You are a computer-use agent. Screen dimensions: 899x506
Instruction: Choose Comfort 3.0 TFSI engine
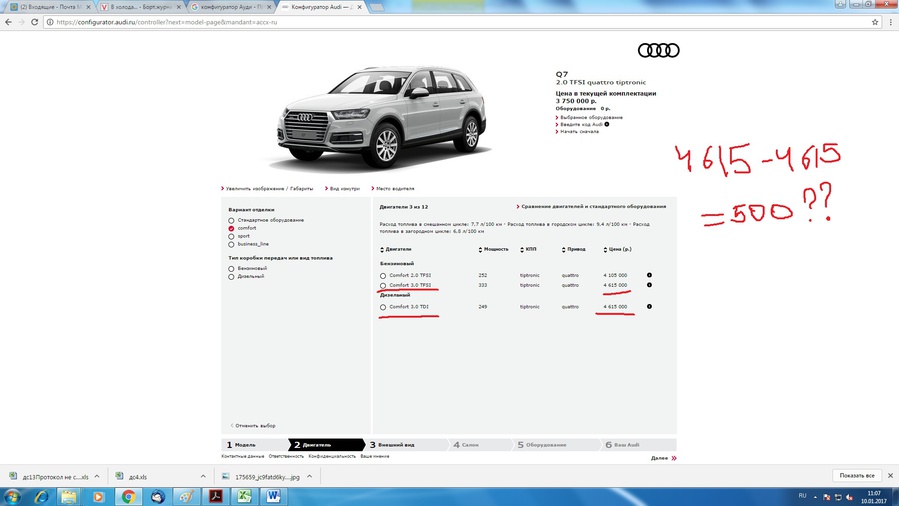pyautogui.click(x=383, y=285)
